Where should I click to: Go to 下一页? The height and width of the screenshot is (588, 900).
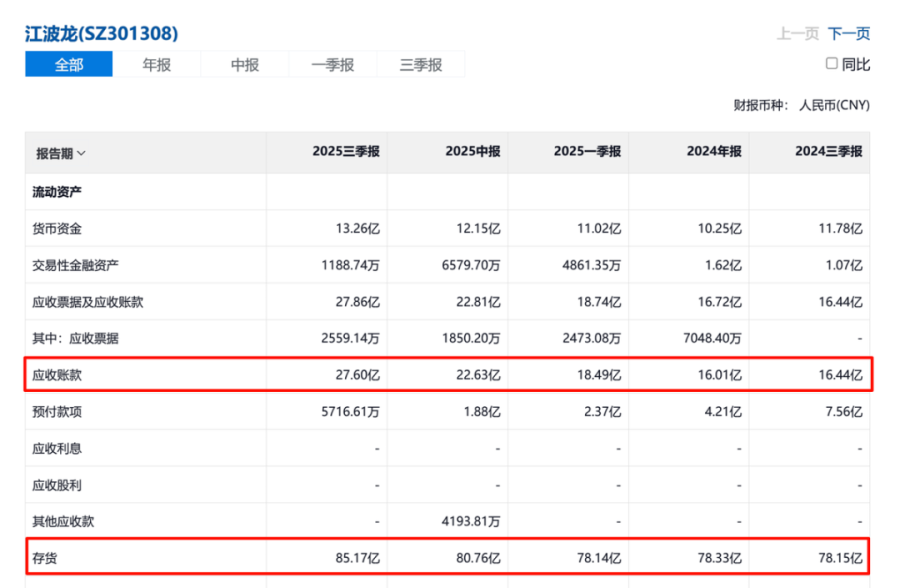(x=849, y=33)
